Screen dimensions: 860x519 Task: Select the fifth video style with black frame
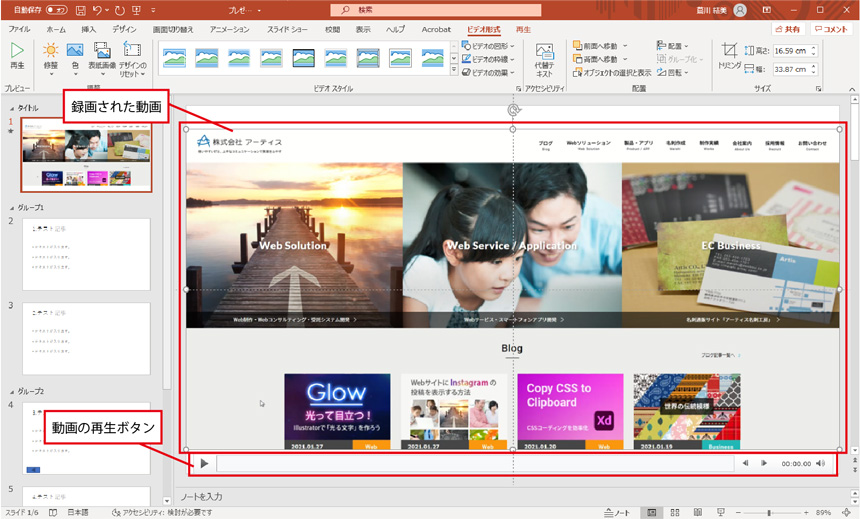(303, 58)
